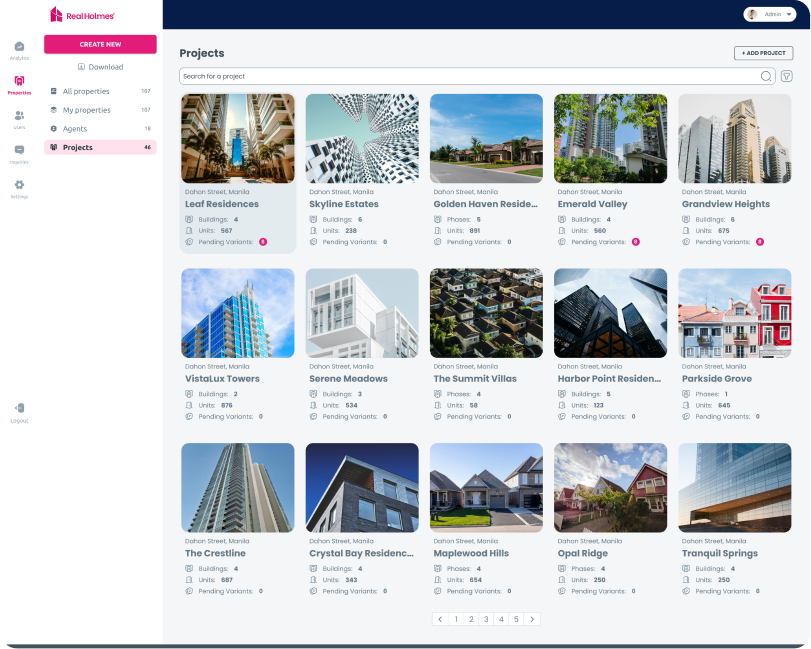811x649 pixels.
Task: Click the Download icon under Create New
Action: pyautogui.click(x=82, y=66)
